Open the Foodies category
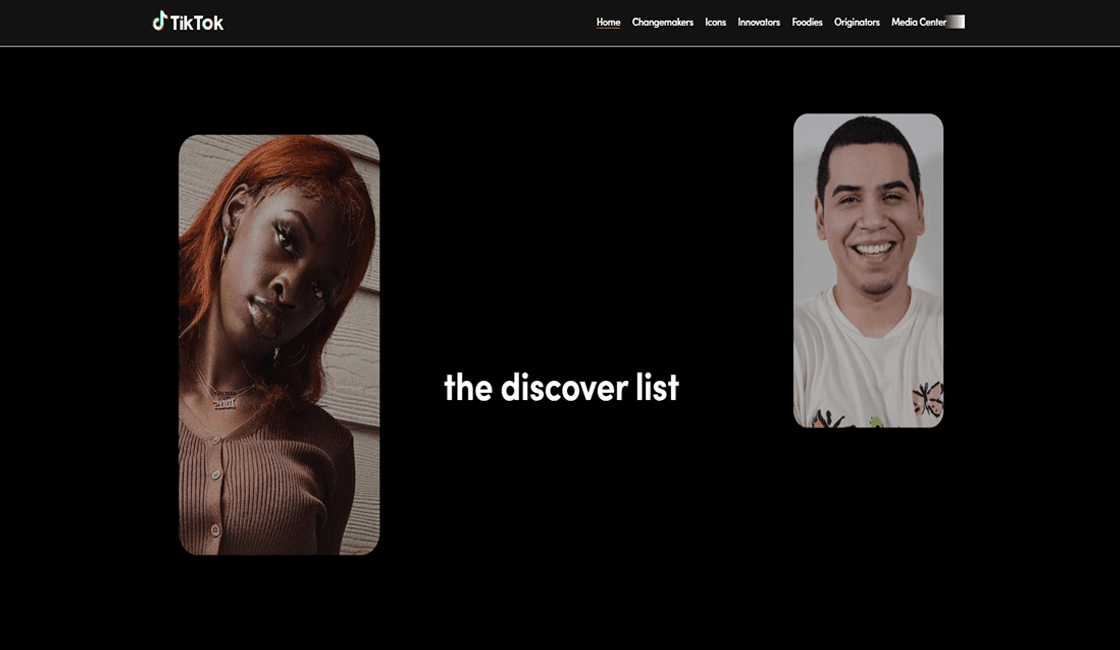 click(x=807, y=22)
